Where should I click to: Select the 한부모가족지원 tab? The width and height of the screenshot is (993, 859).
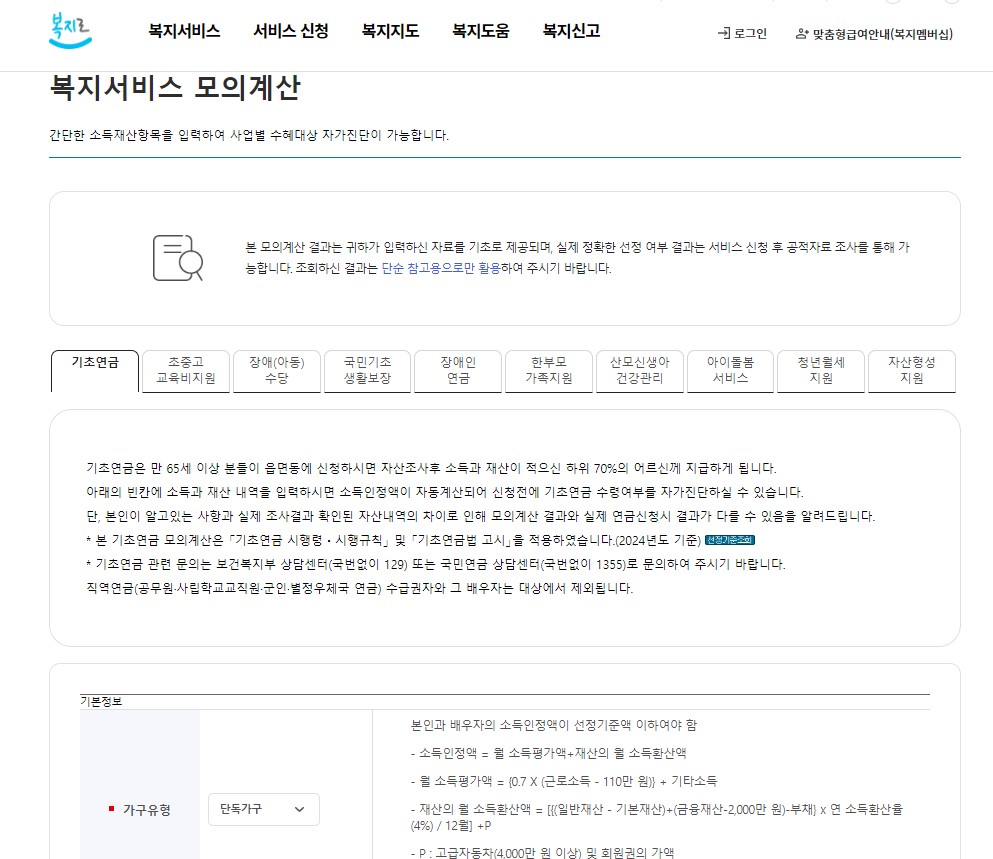click(548, 371)
